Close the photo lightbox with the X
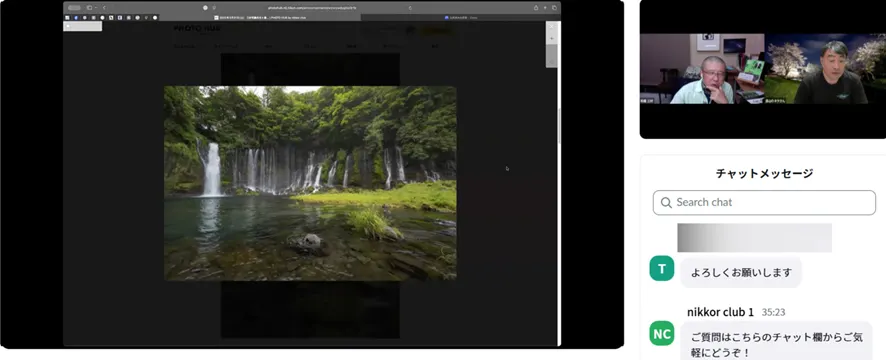 [551, 26]
